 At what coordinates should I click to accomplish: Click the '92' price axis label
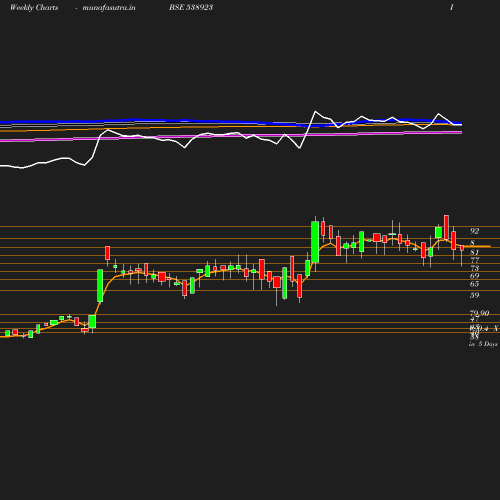[x=475, y=231]
